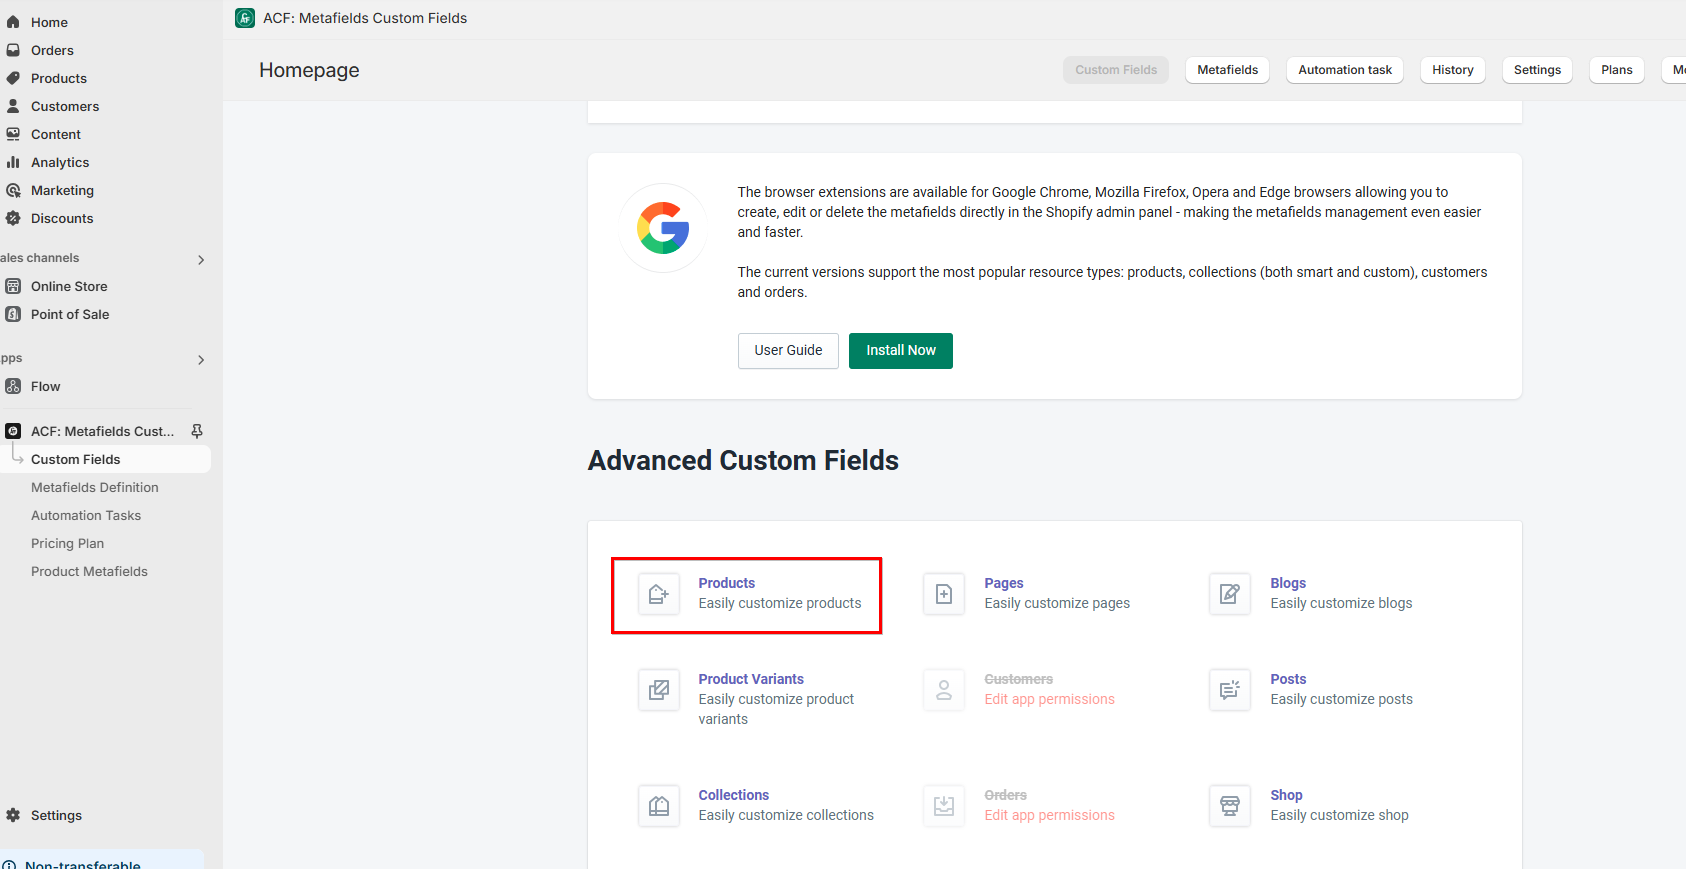Click the ACF logo in header

(x=245, y=18)
